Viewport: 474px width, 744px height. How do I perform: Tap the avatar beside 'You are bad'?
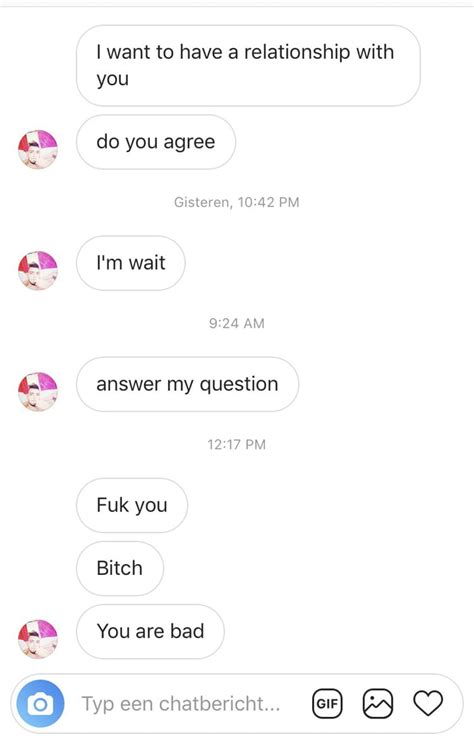pyautogui.click(x=38, y=639)
